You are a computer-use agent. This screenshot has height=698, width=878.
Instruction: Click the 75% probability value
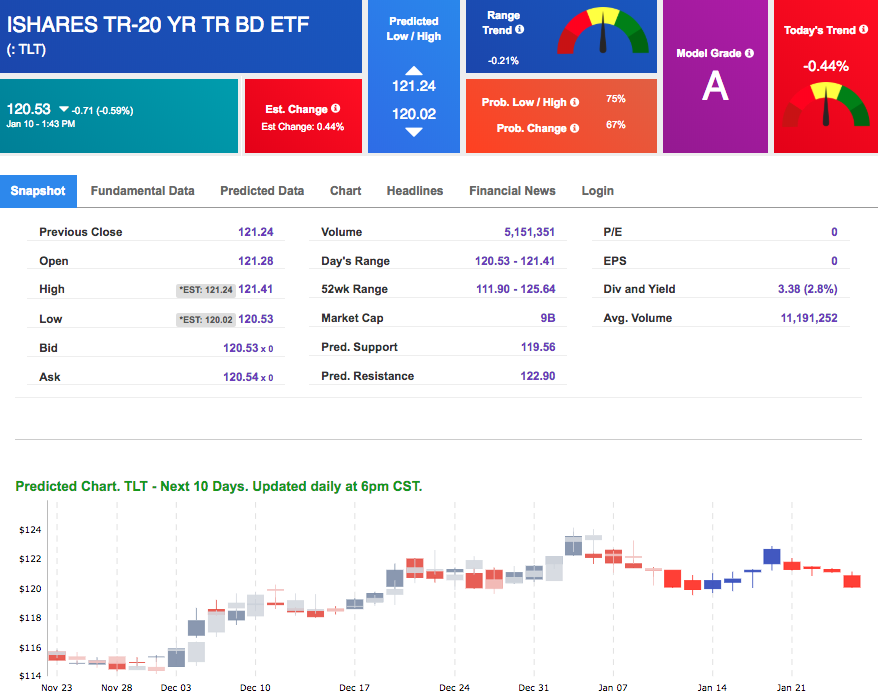(x=615, y=99)
